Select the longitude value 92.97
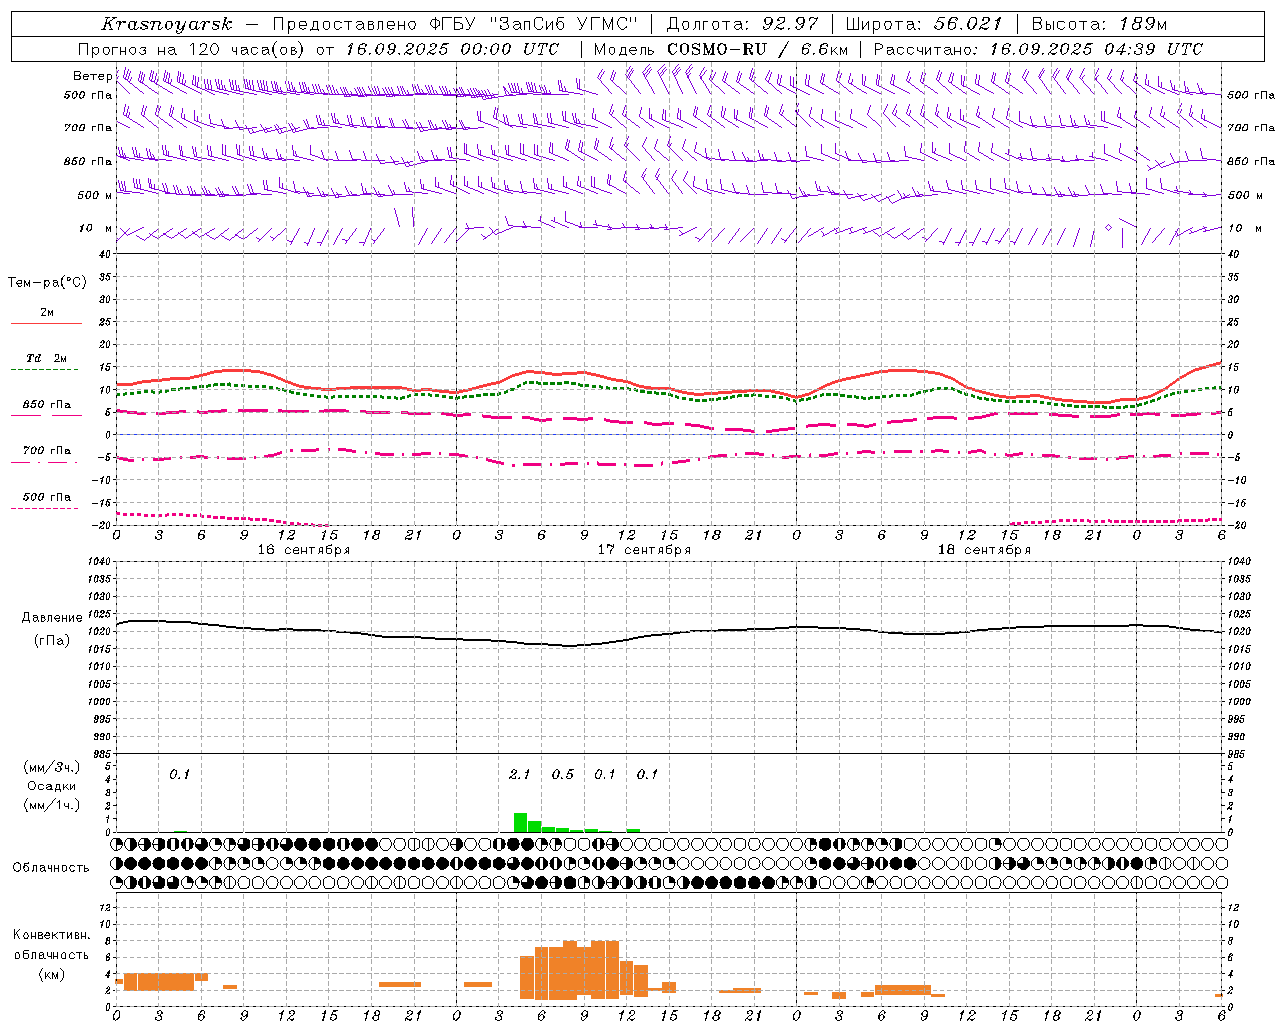 [790, 24]
